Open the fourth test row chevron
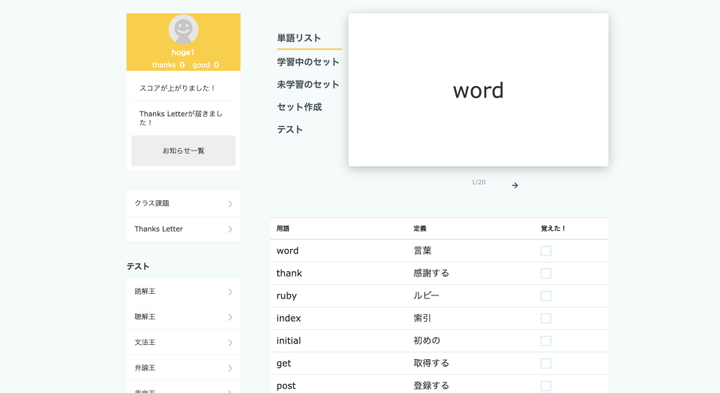This screenshot has width=720, height=393. 230,368
